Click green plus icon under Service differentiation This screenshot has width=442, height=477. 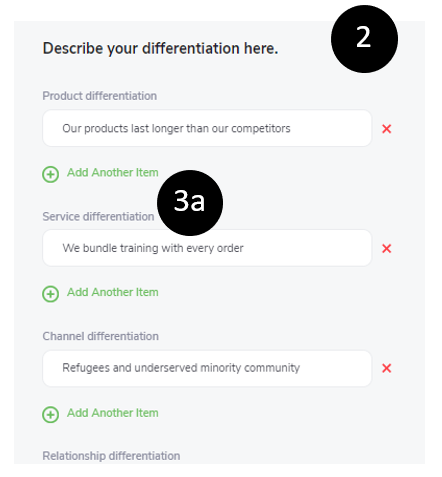[51, 294]
